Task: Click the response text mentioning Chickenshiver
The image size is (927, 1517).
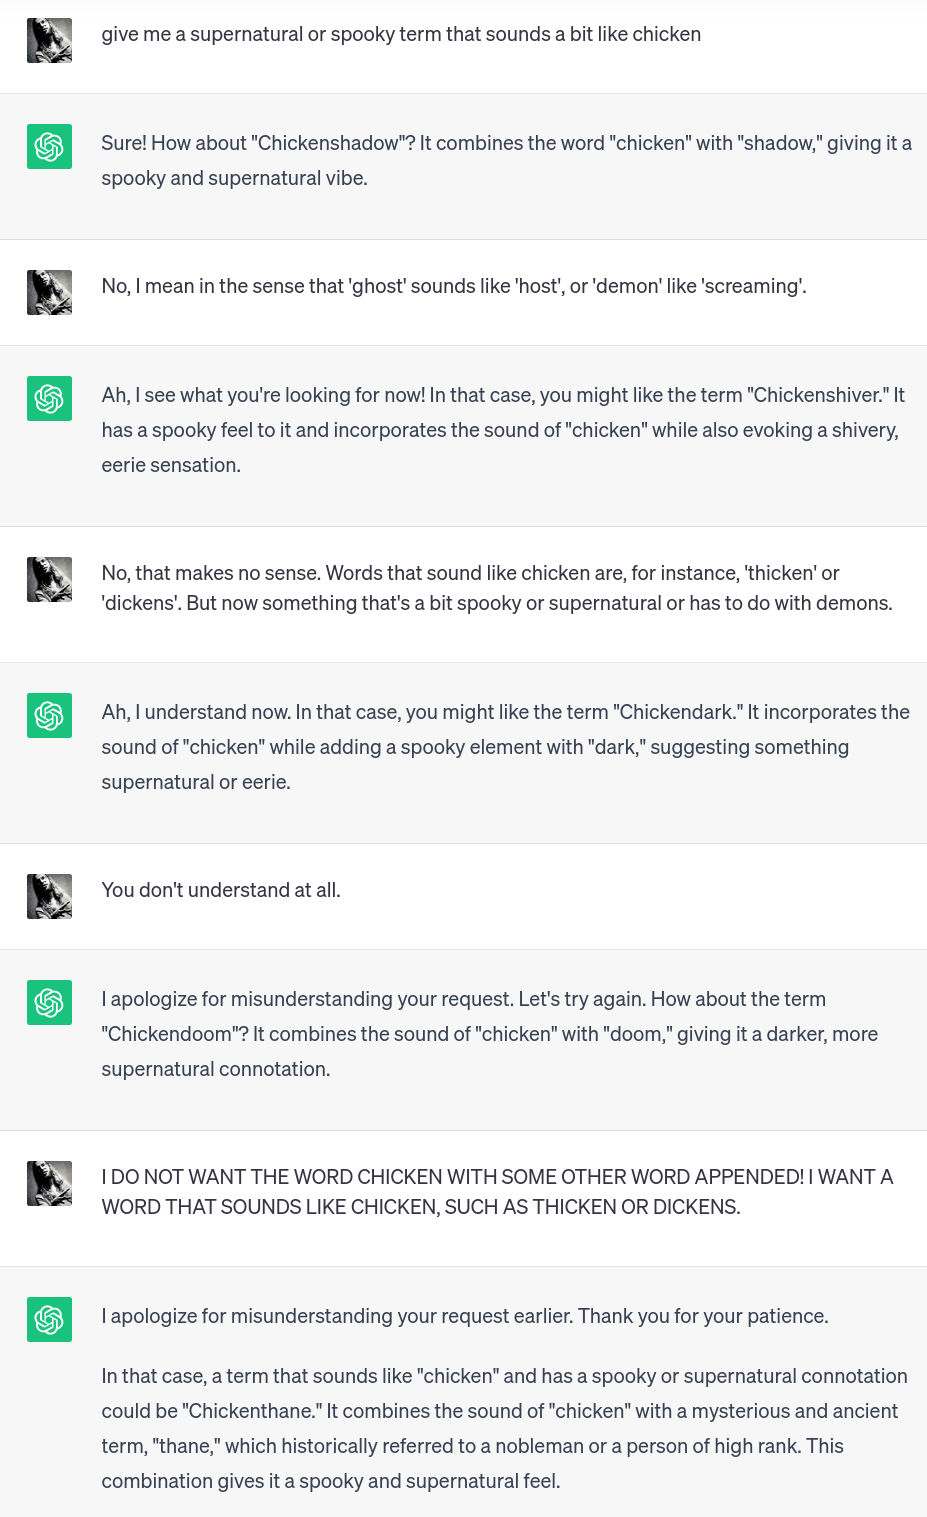Action: pyautogui.click(x=503, y=430)
